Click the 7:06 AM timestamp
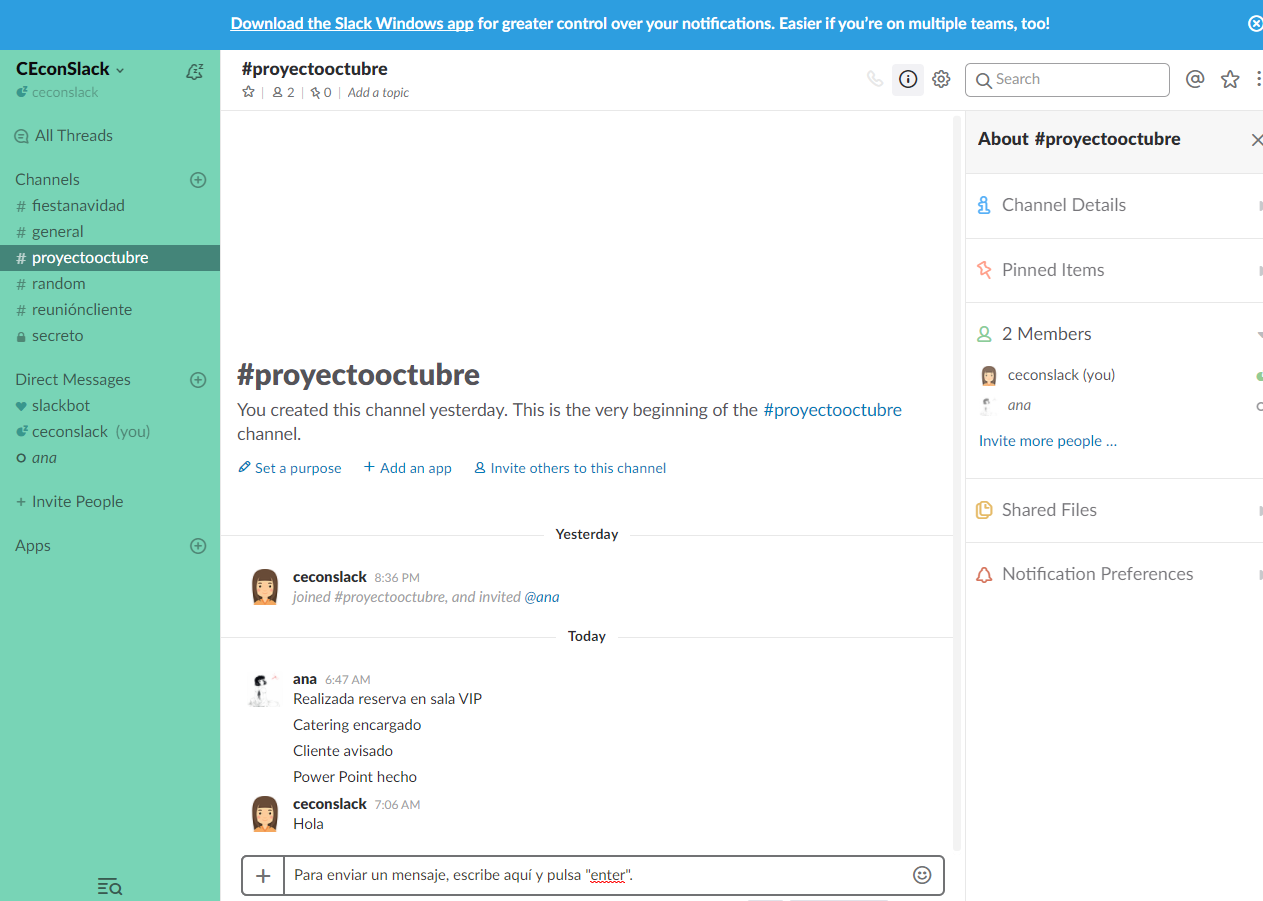 coord(397,805)
